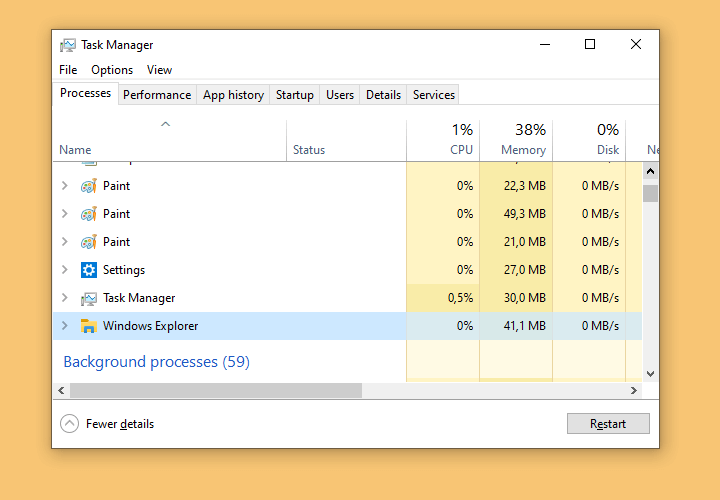The width and height of the screenshot is (720, 500).
Task: Click the Paint icon in the 49,3 MB row
Action: click(x=89, y=214)
